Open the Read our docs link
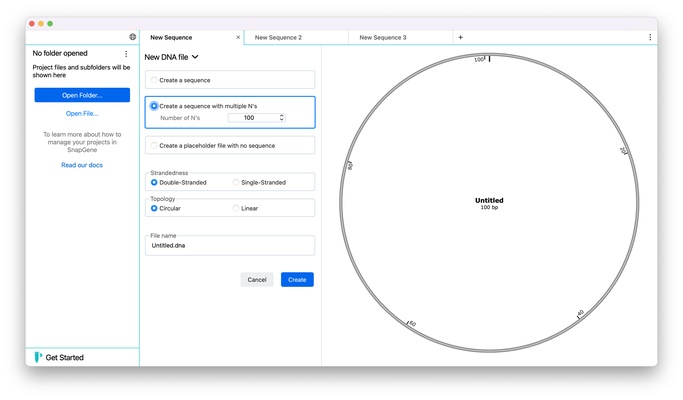This screenshot has width=683, height=400. point(82,165)
